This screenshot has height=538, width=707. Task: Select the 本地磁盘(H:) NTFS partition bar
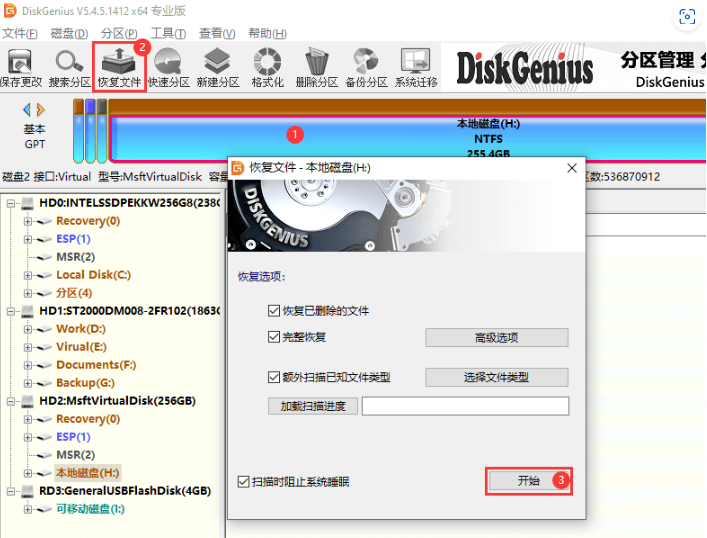(x=408, y=138)
